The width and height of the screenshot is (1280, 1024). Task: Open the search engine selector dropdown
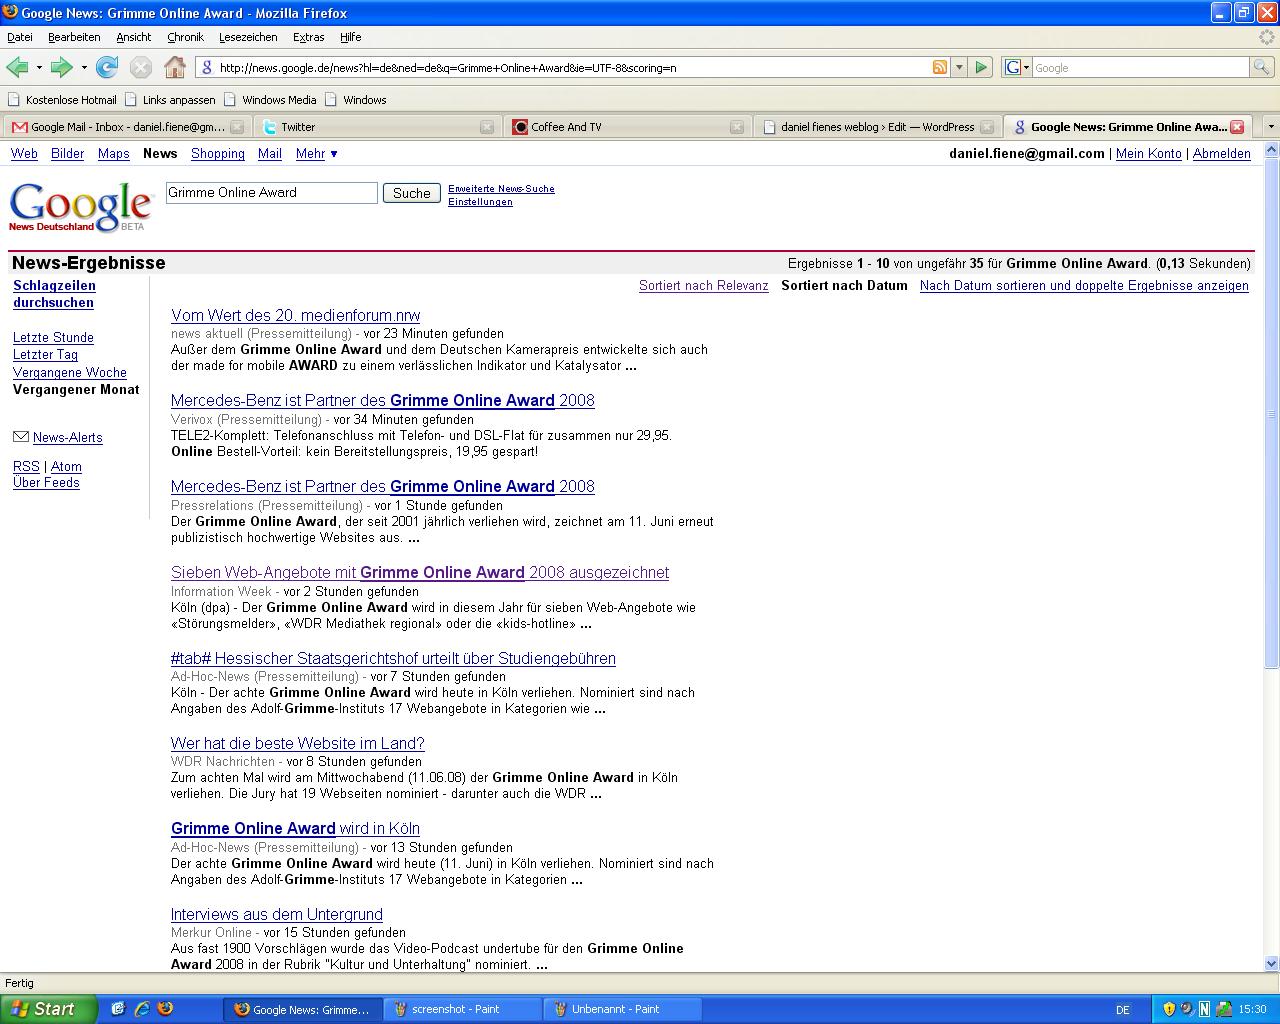[1017, 67]
